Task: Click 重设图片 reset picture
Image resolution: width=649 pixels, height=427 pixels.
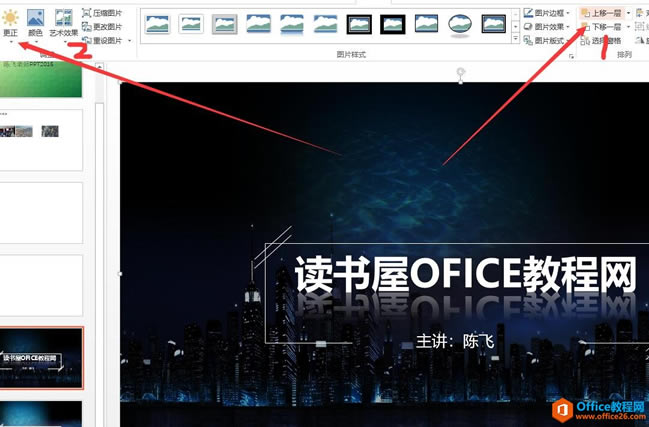Action: [106, 41]
